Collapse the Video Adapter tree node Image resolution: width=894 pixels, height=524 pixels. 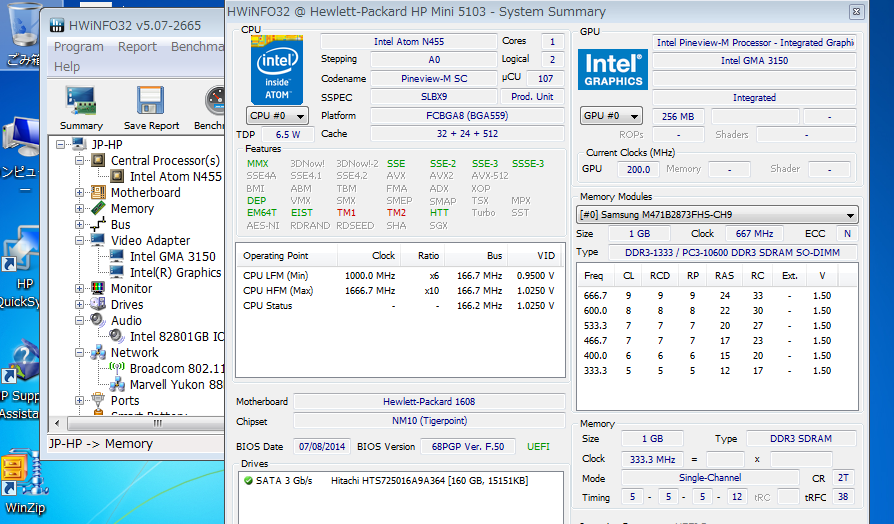79,241
